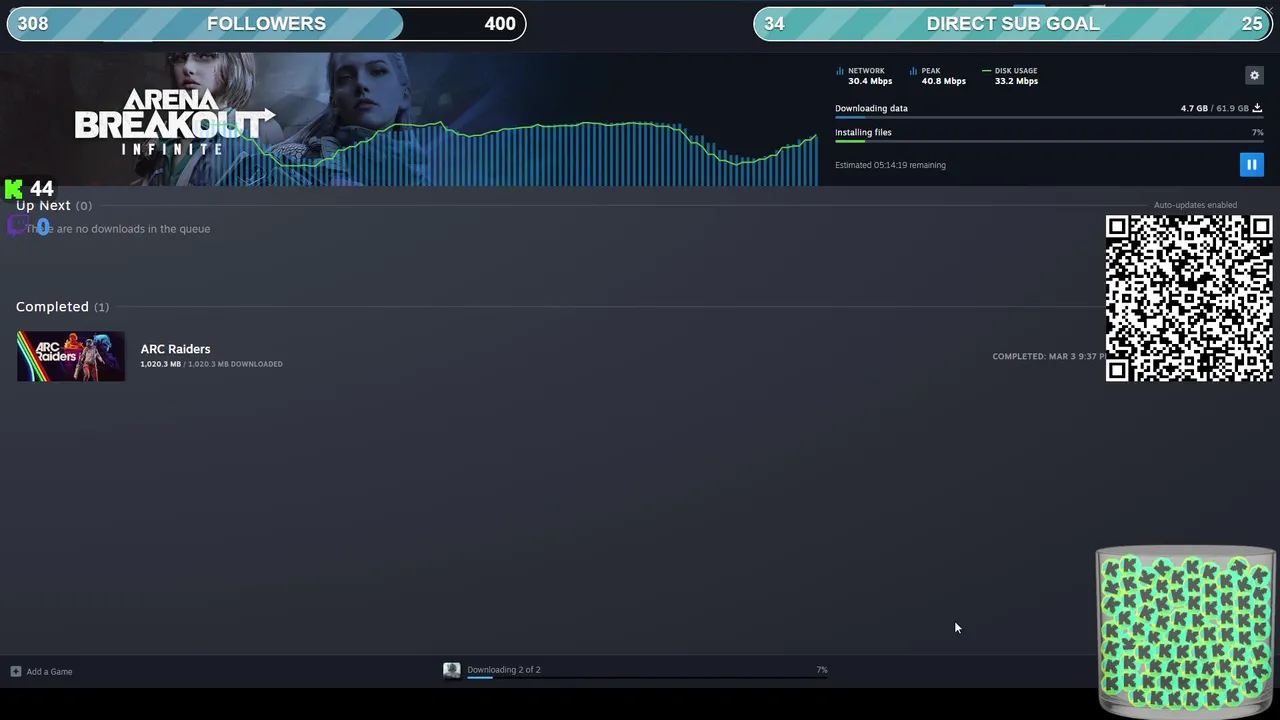Click the Completed Mar 3 timestamp
This screenshot has height=720, width=1280.
[x=1049, y=356]
